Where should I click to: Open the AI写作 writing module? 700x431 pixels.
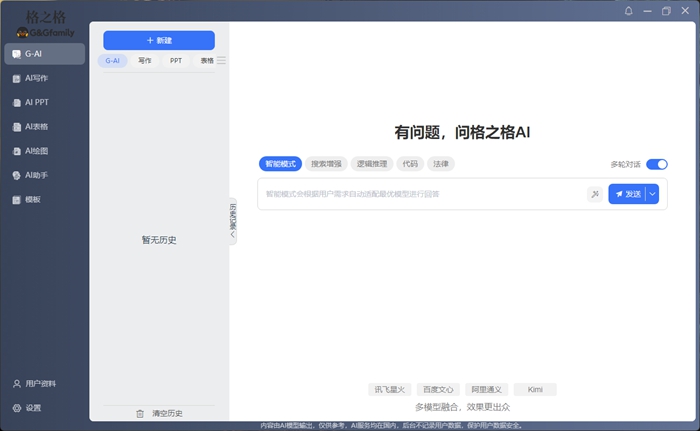30,78
